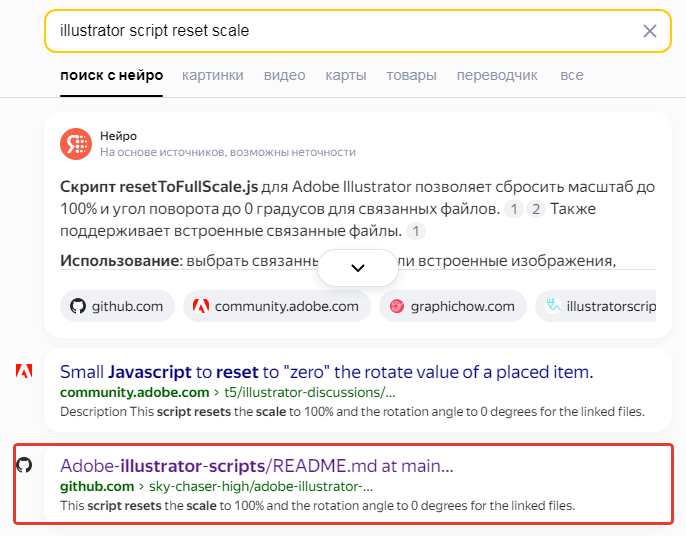Click the sky-chaser-high GitHub URL path
This screenshot has height=536, width=686.
pyautogui.click(x=261, y=487)
